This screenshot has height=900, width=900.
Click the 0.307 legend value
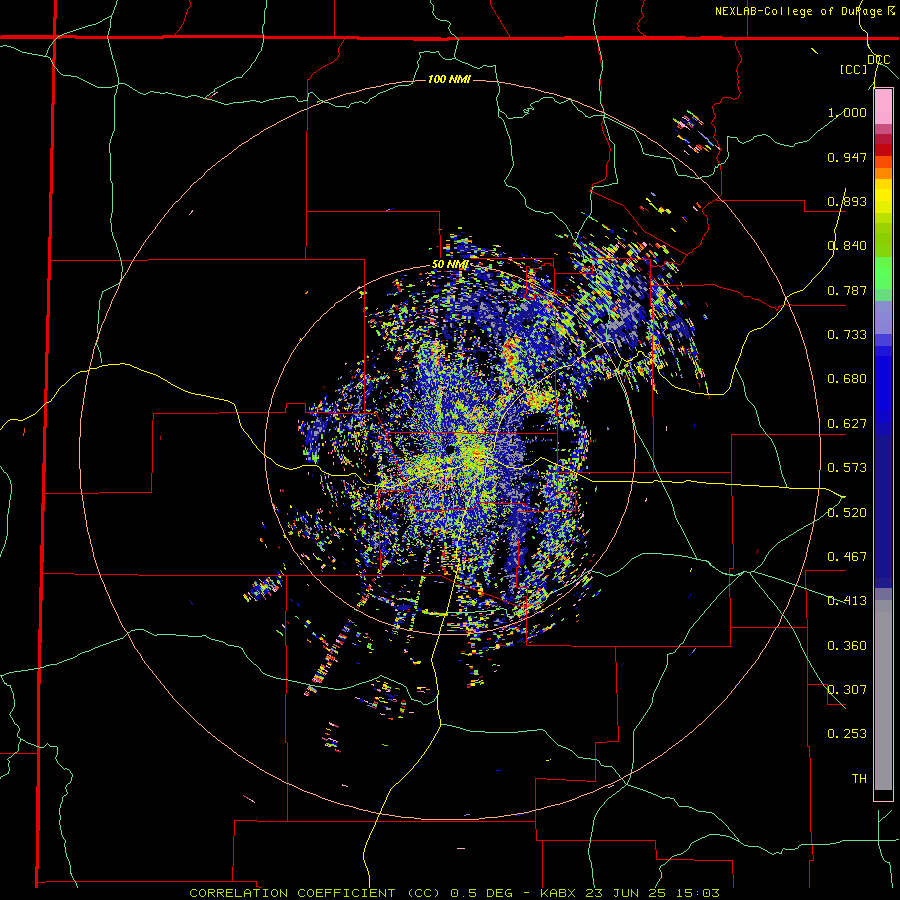click(x=847, y=690)
